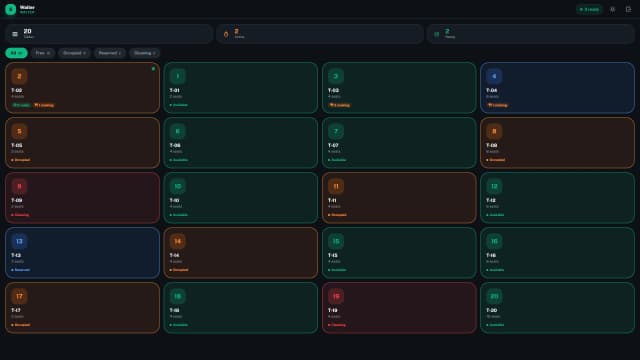Click the green ready tag on table T-02
Viewport: 640px width, 360px height.
coord(21,105)
